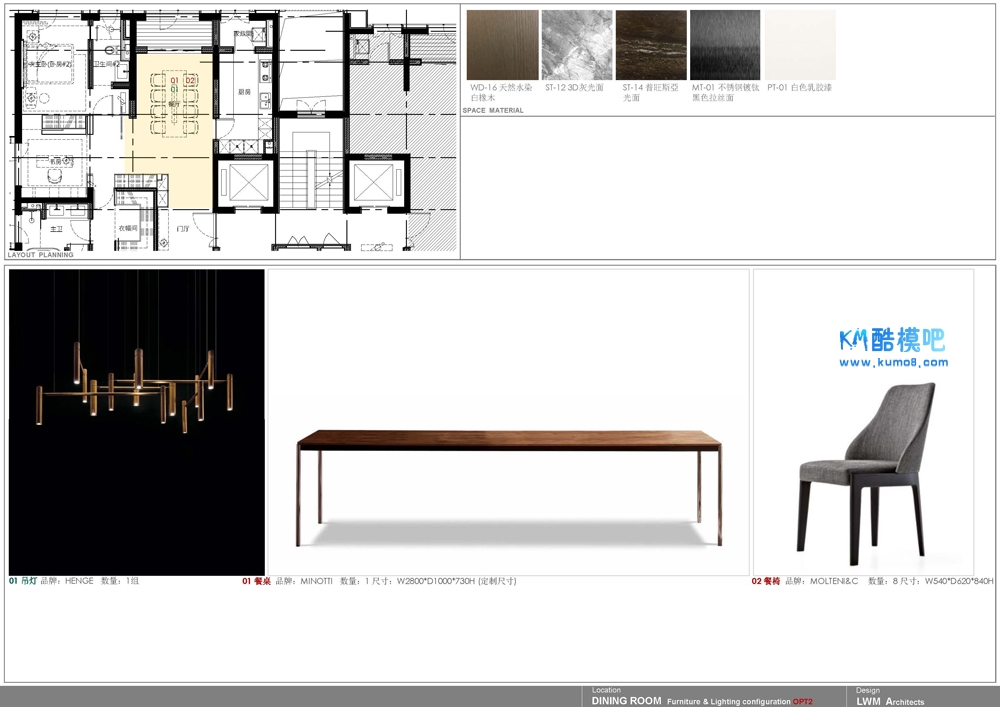1000x707 pixels.
Task: Choose the MT-01 black brushed steel swatch
Action: tap(725, 45)
